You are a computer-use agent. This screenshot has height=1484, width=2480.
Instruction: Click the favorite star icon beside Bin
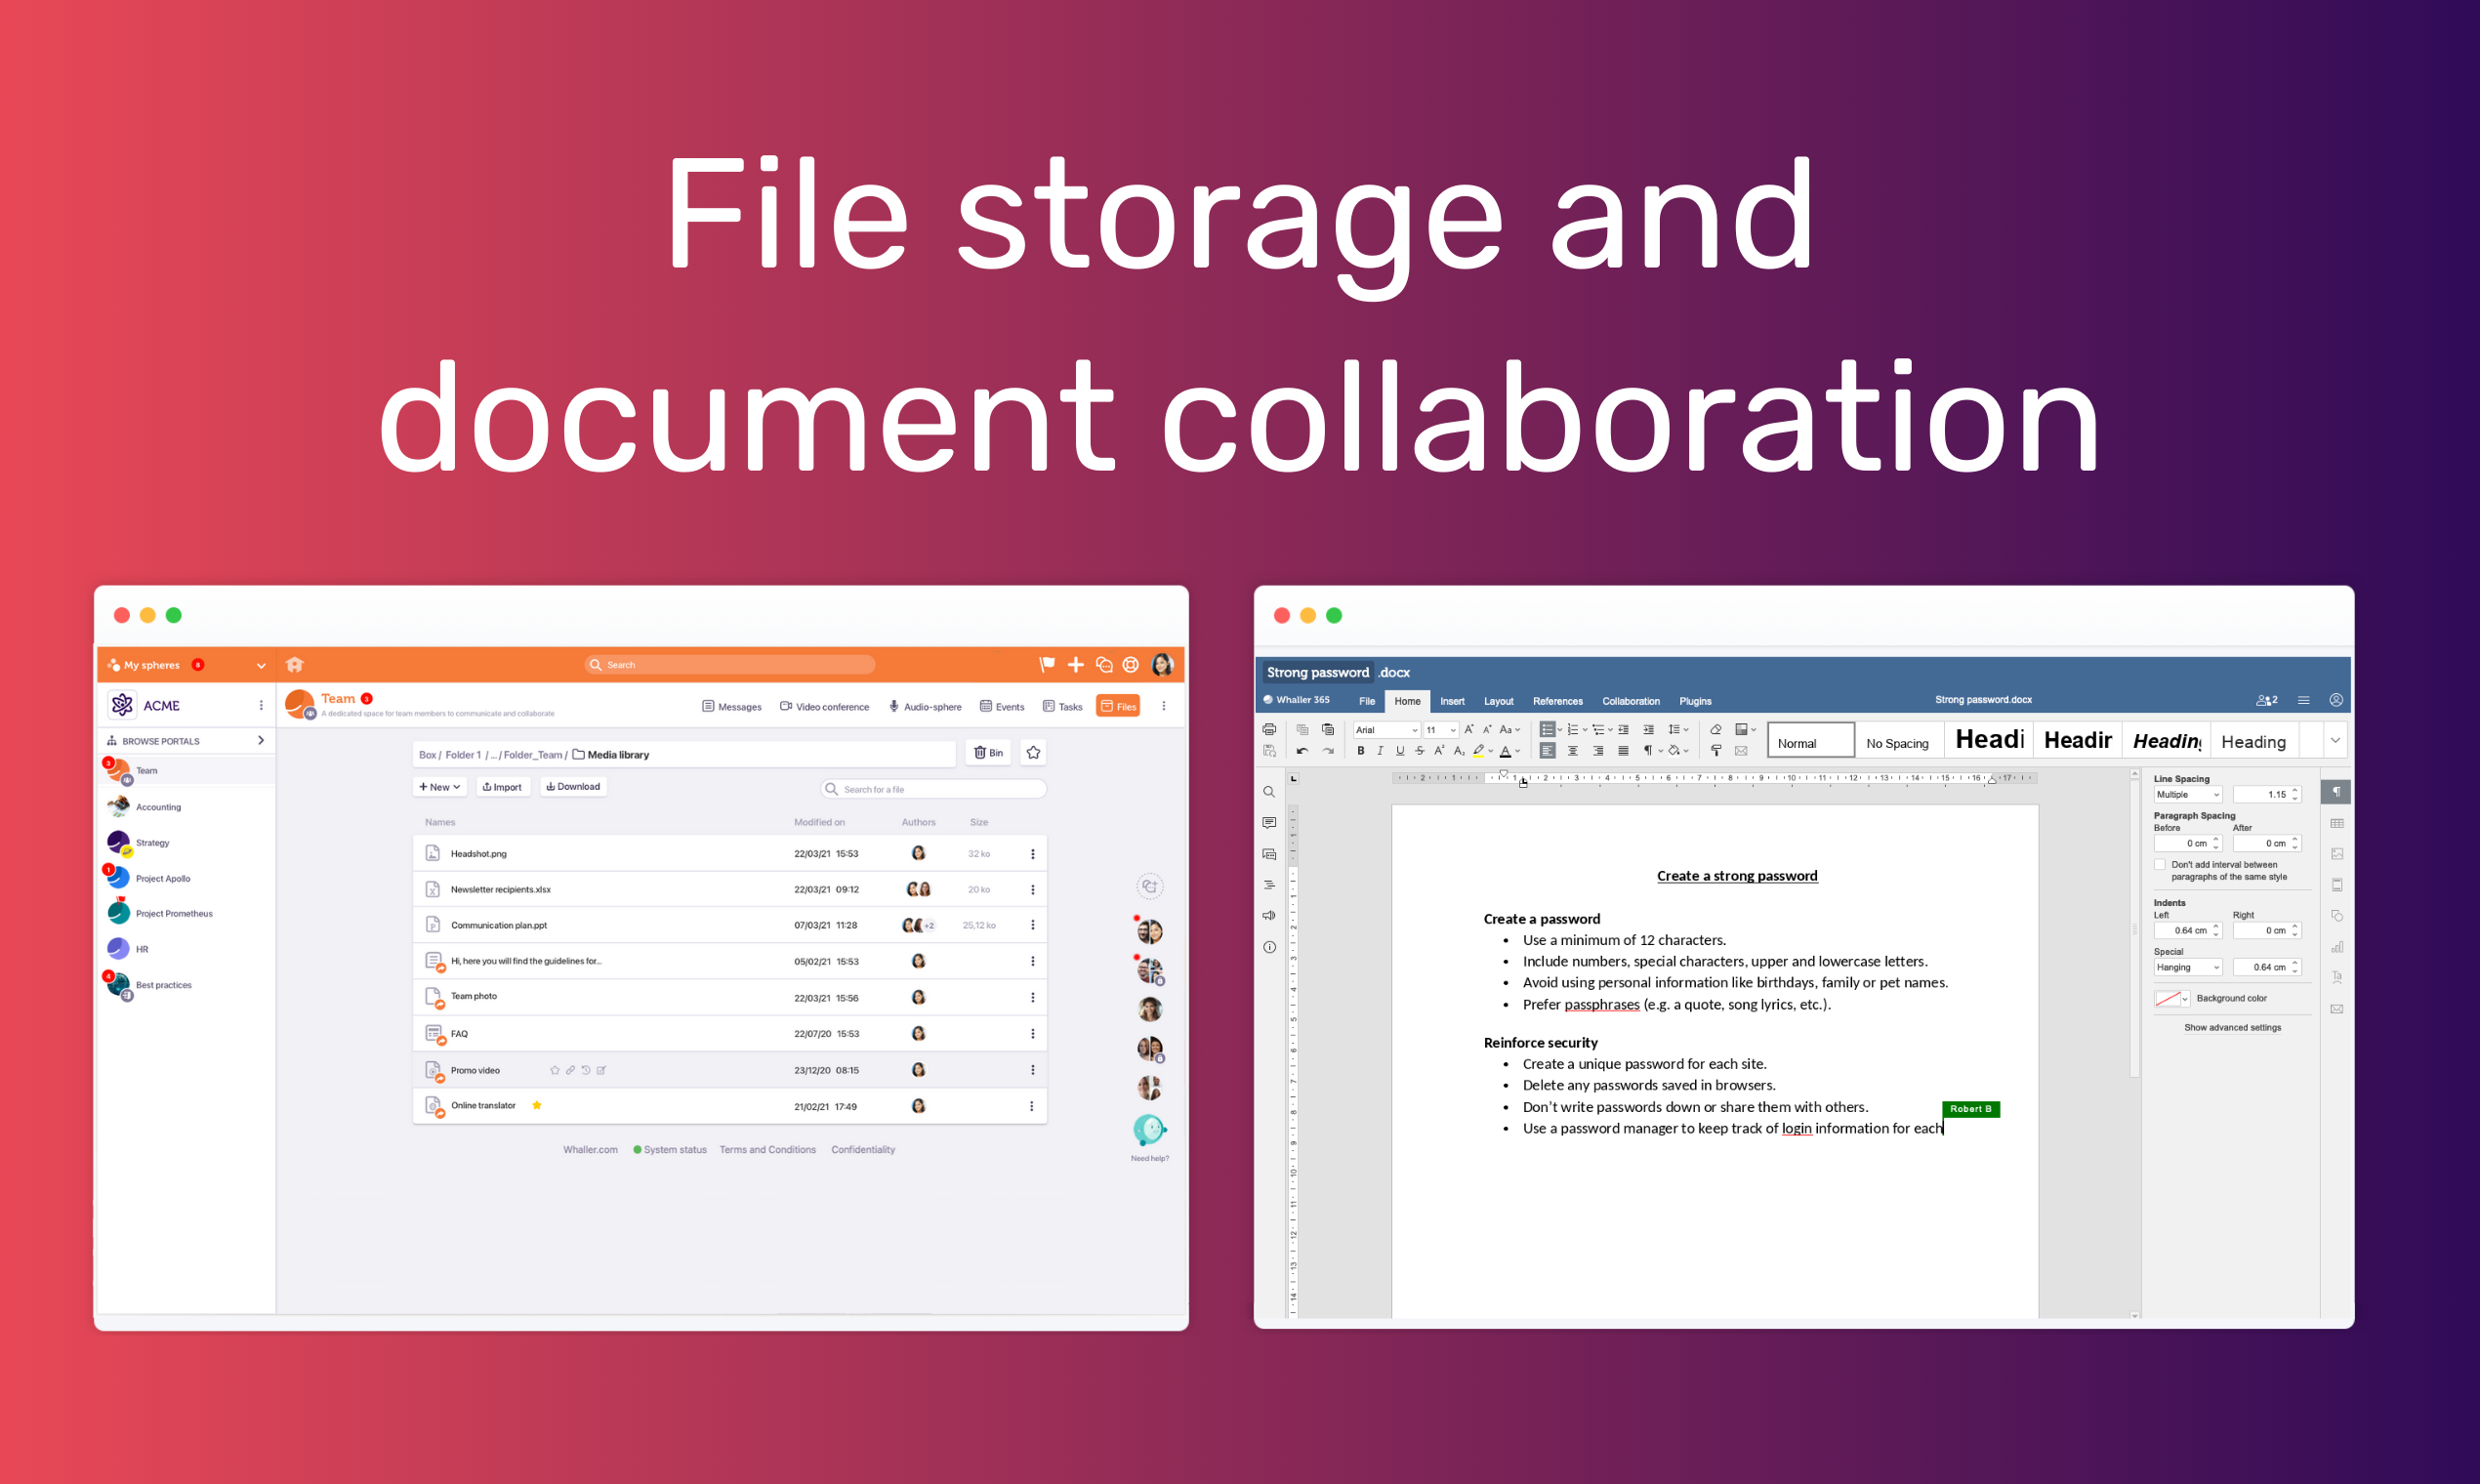coord(1033,753)
